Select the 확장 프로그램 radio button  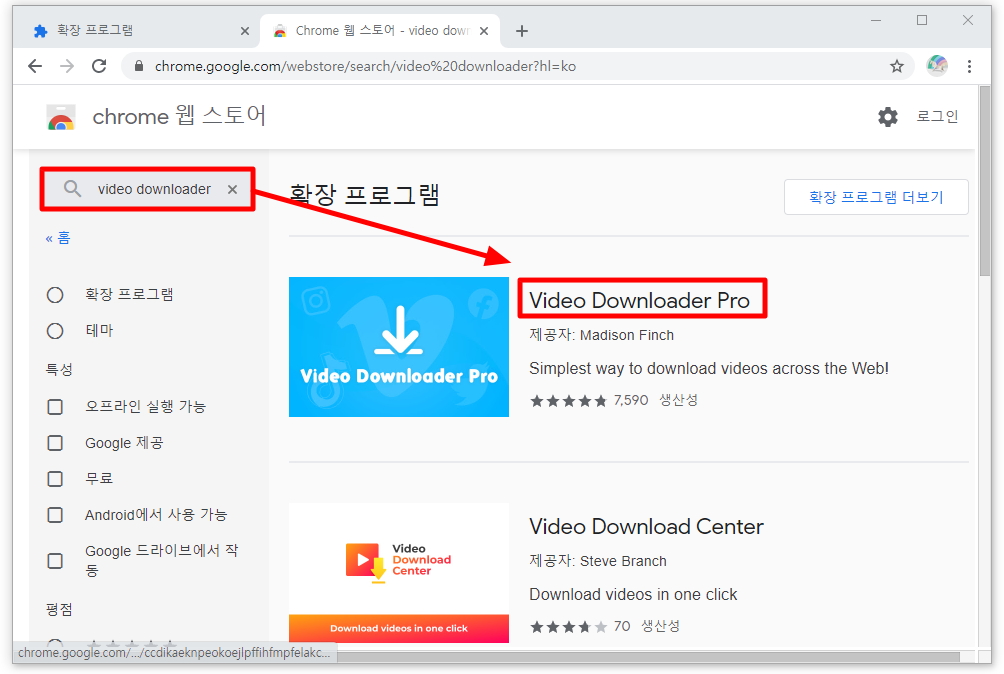point(55,294)
